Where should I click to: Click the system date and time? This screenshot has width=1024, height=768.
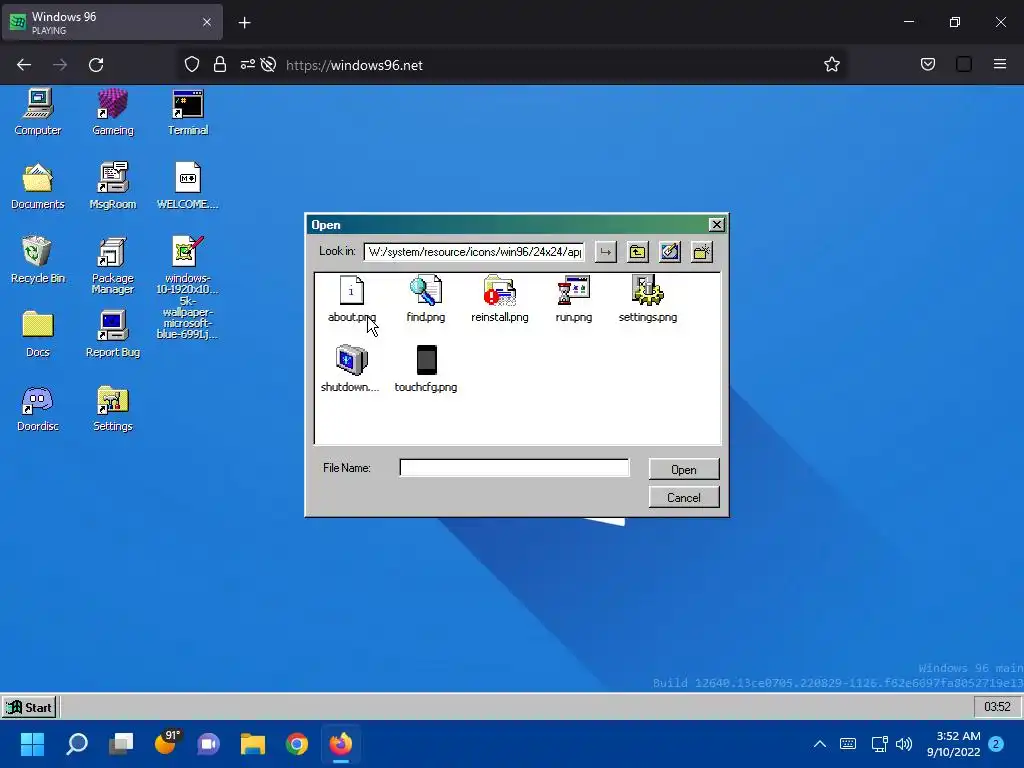click(953, 744)
